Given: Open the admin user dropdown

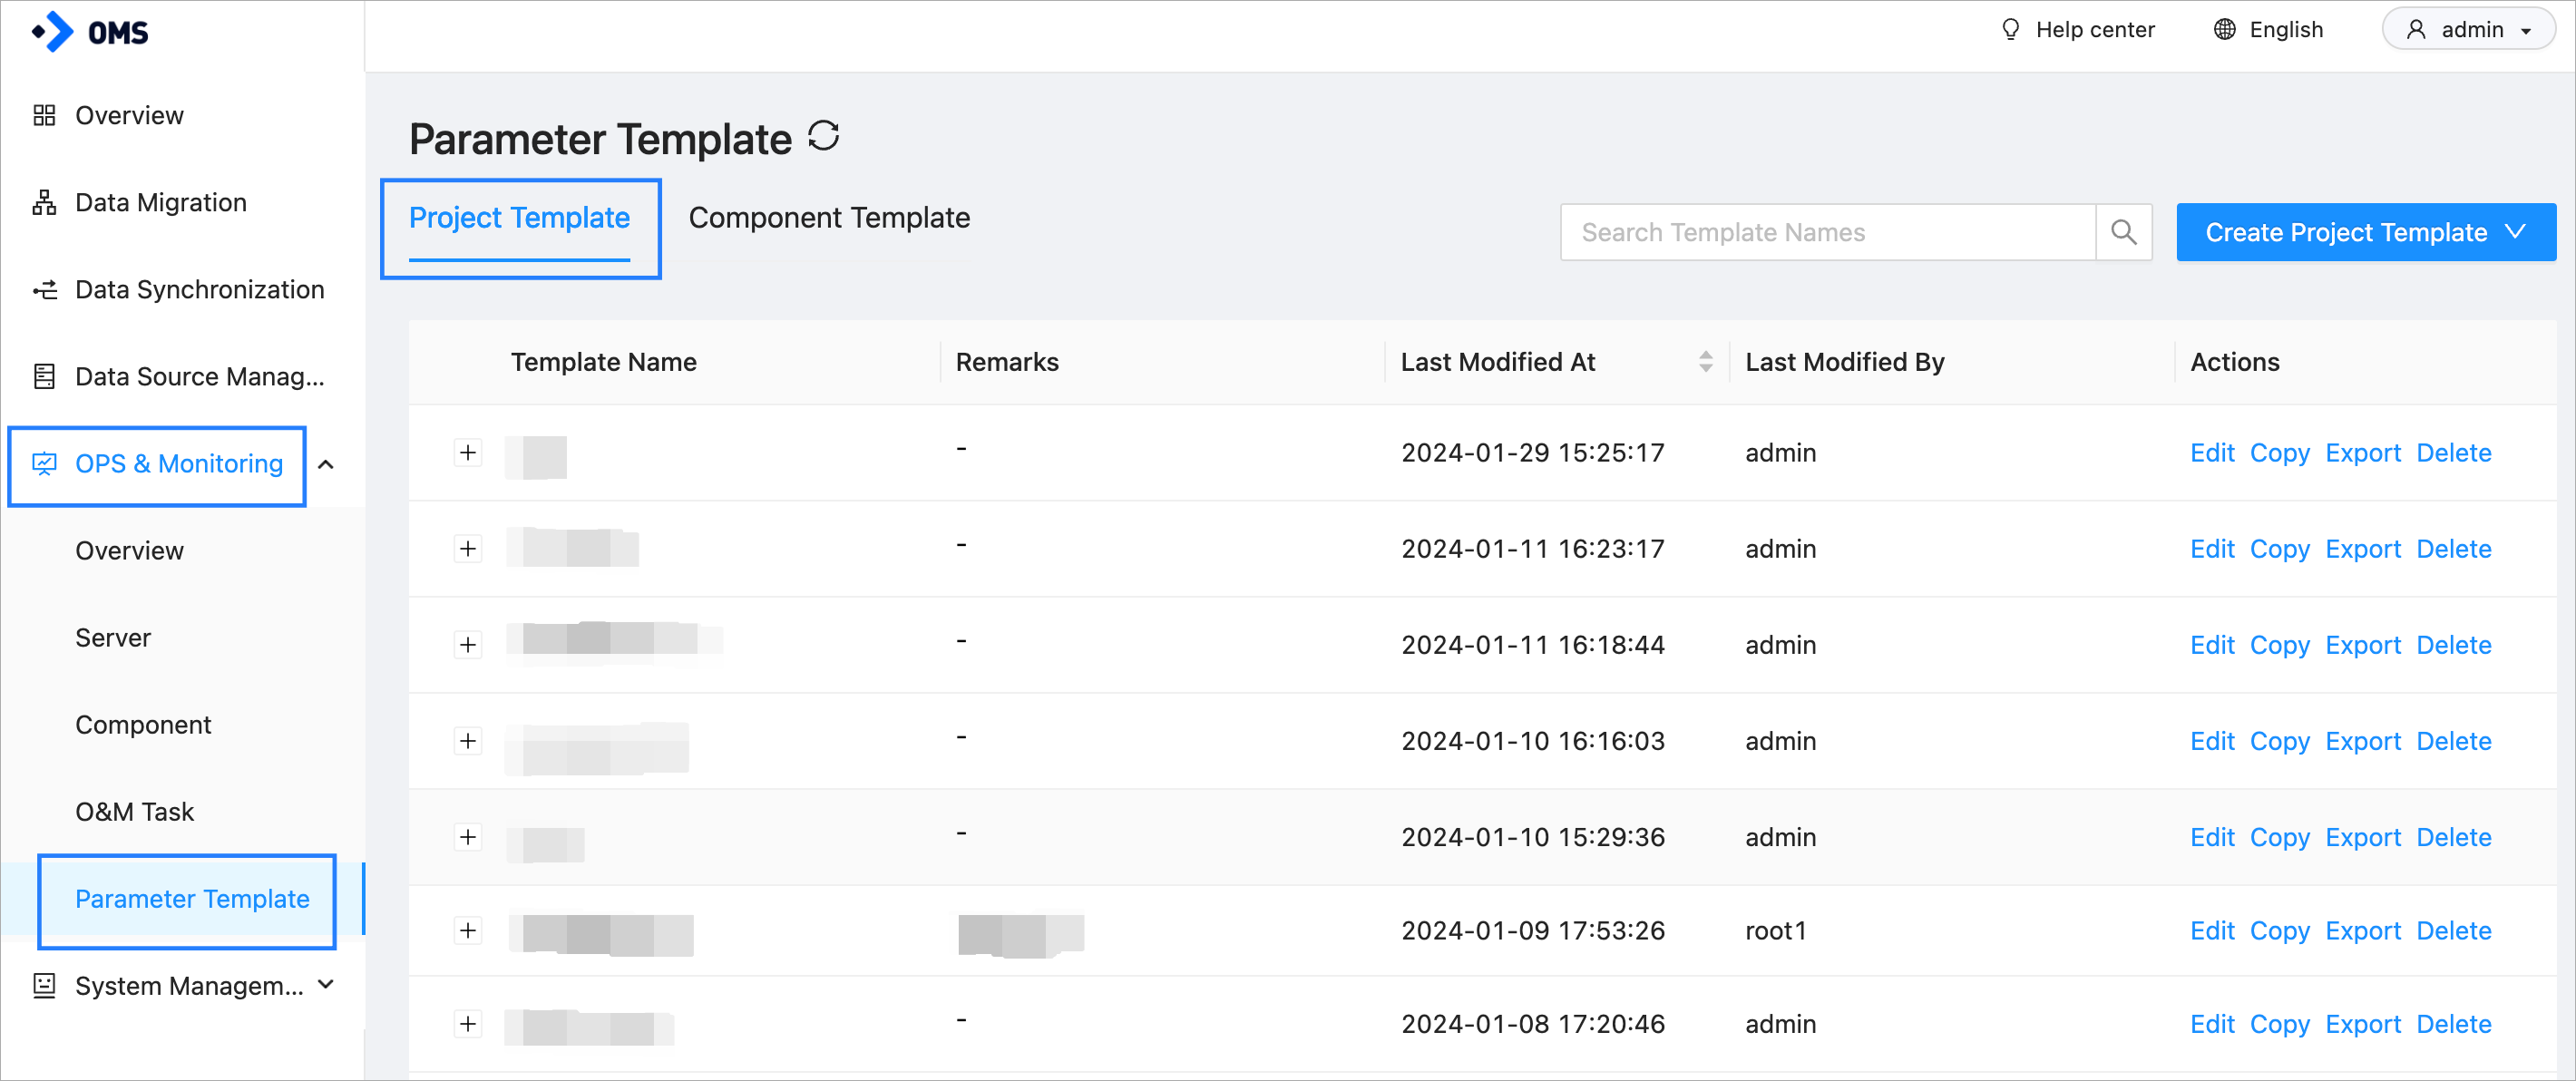Looking at the screenshot, I should pos(2469,29).
